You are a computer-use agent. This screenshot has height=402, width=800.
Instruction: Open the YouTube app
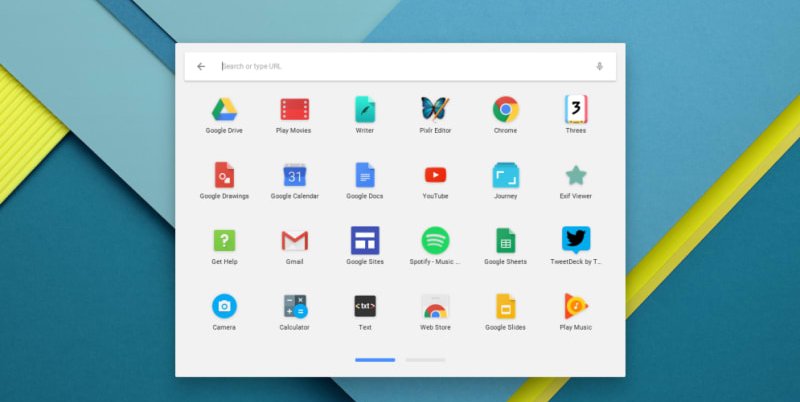[435, 175]
